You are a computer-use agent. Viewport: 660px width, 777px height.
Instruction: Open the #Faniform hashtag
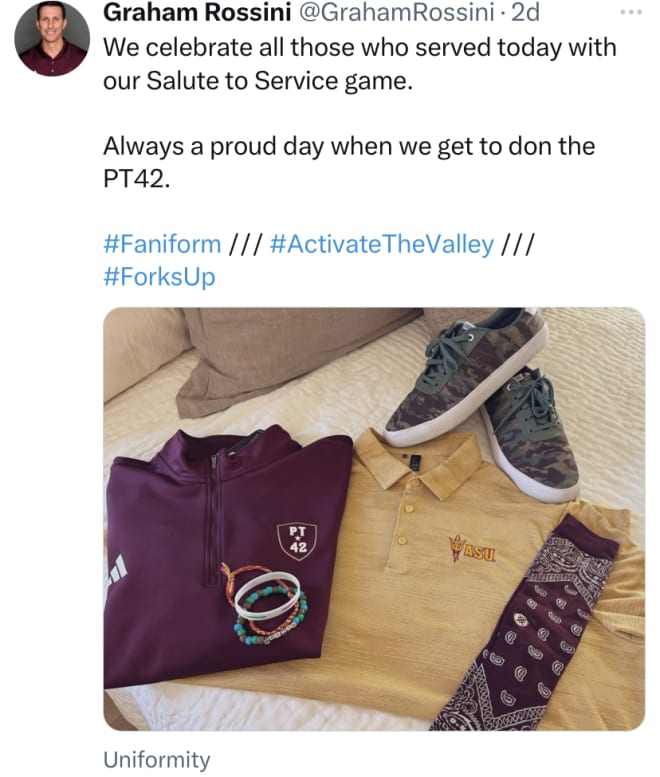pyautogui.click(x=162, y=244)
